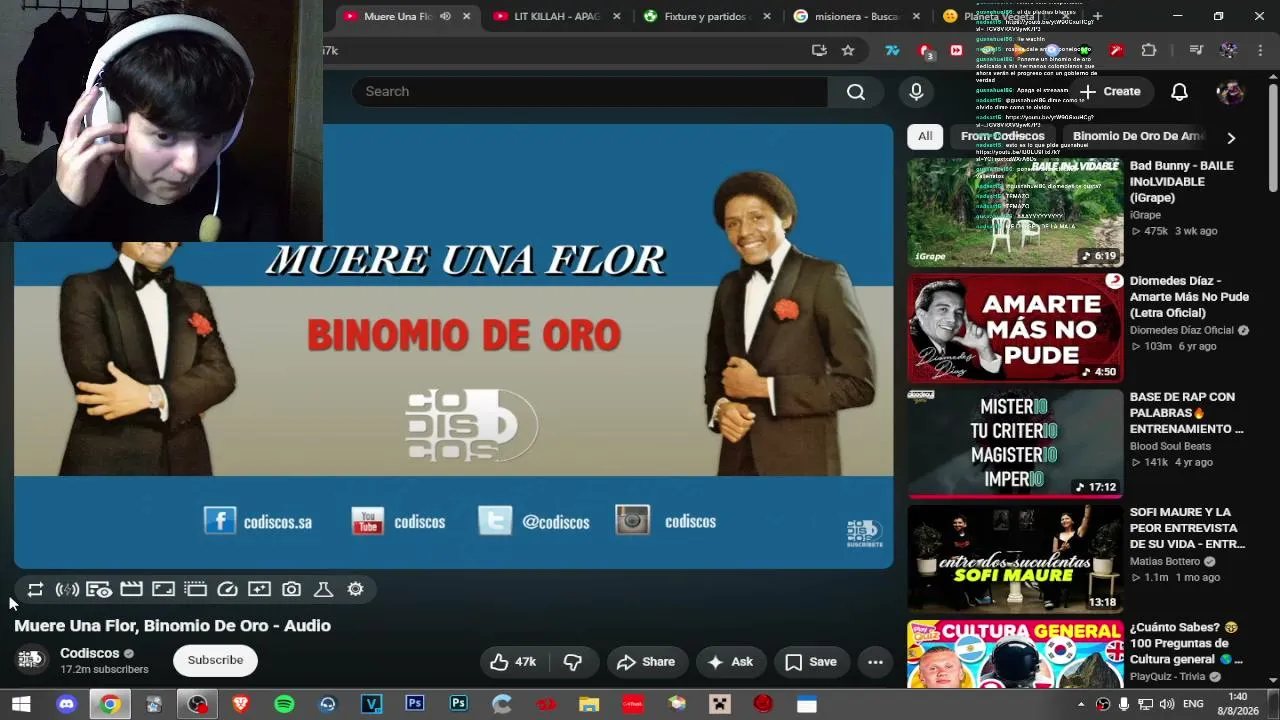Expand more filter chips with right arrow
Viewport: 1280px width, 720px height.
pos(1231,137)
